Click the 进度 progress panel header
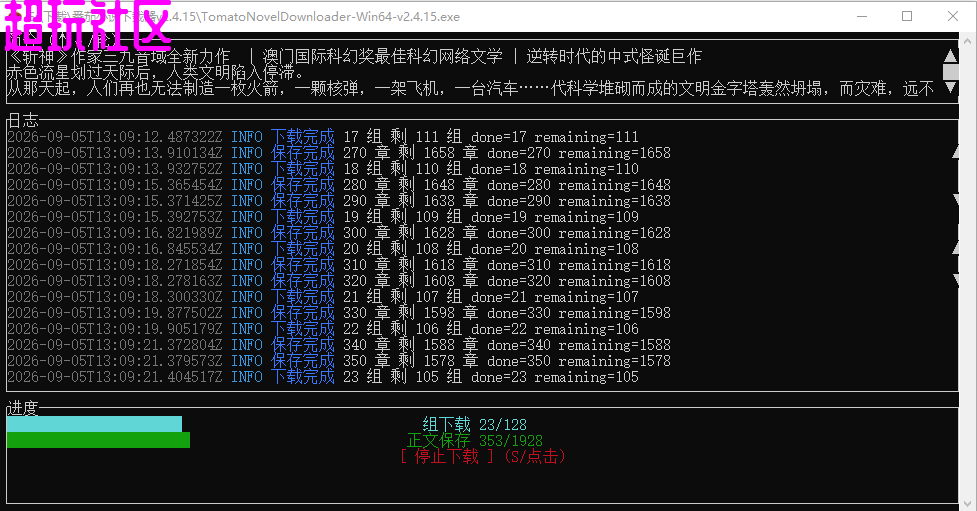This screenshot has height=511, width=977. coord(22,408)
